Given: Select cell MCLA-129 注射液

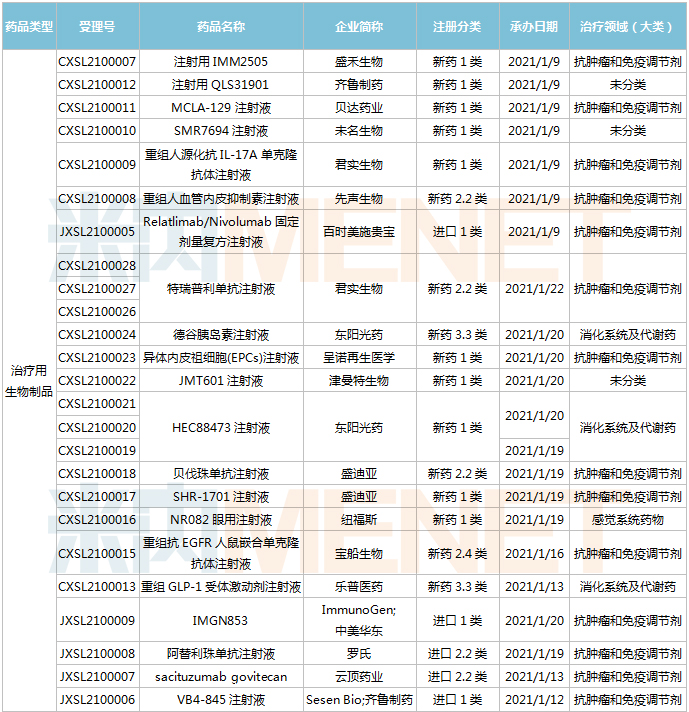Looking at the screenshot, I should tap(221, 108).
